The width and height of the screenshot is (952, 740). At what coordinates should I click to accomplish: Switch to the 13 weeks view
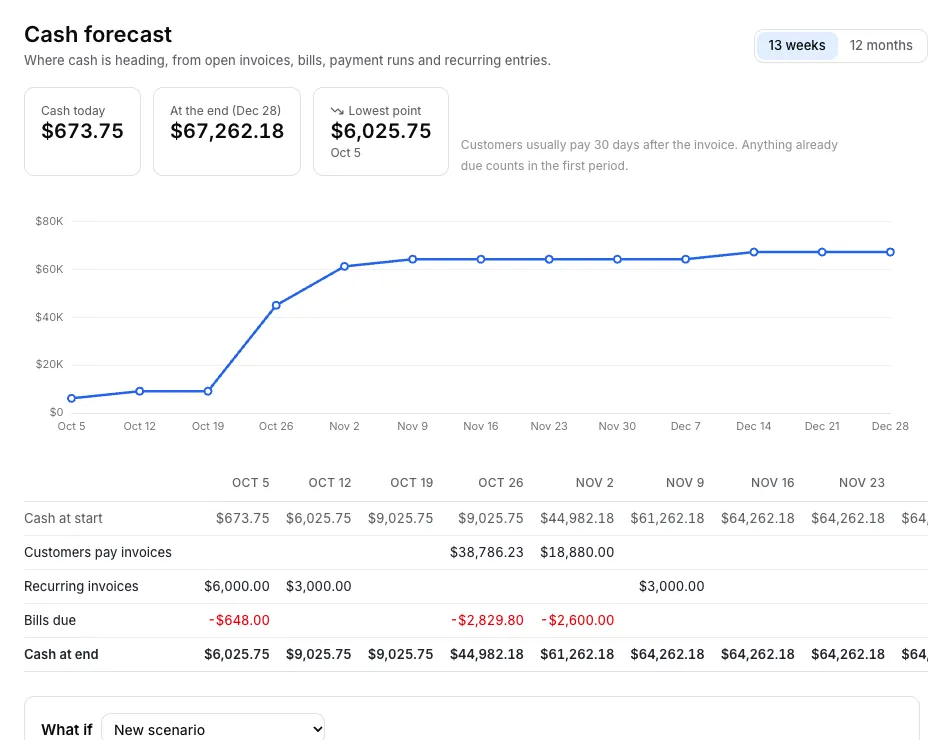click(x=797, y=46)
